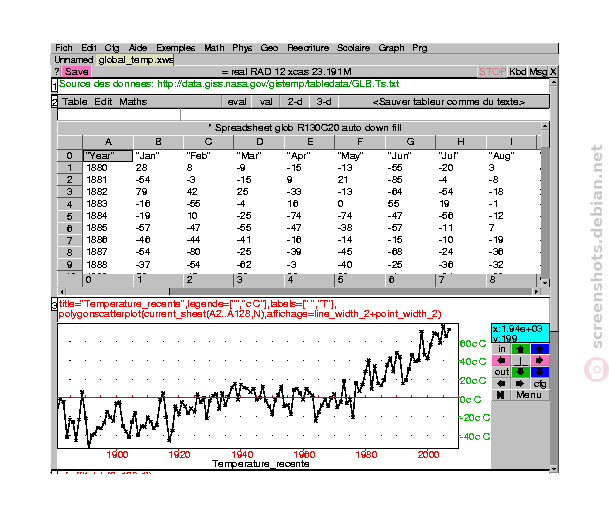
Task: Click the orthonormal axes icon button
Action: (520, 360)
